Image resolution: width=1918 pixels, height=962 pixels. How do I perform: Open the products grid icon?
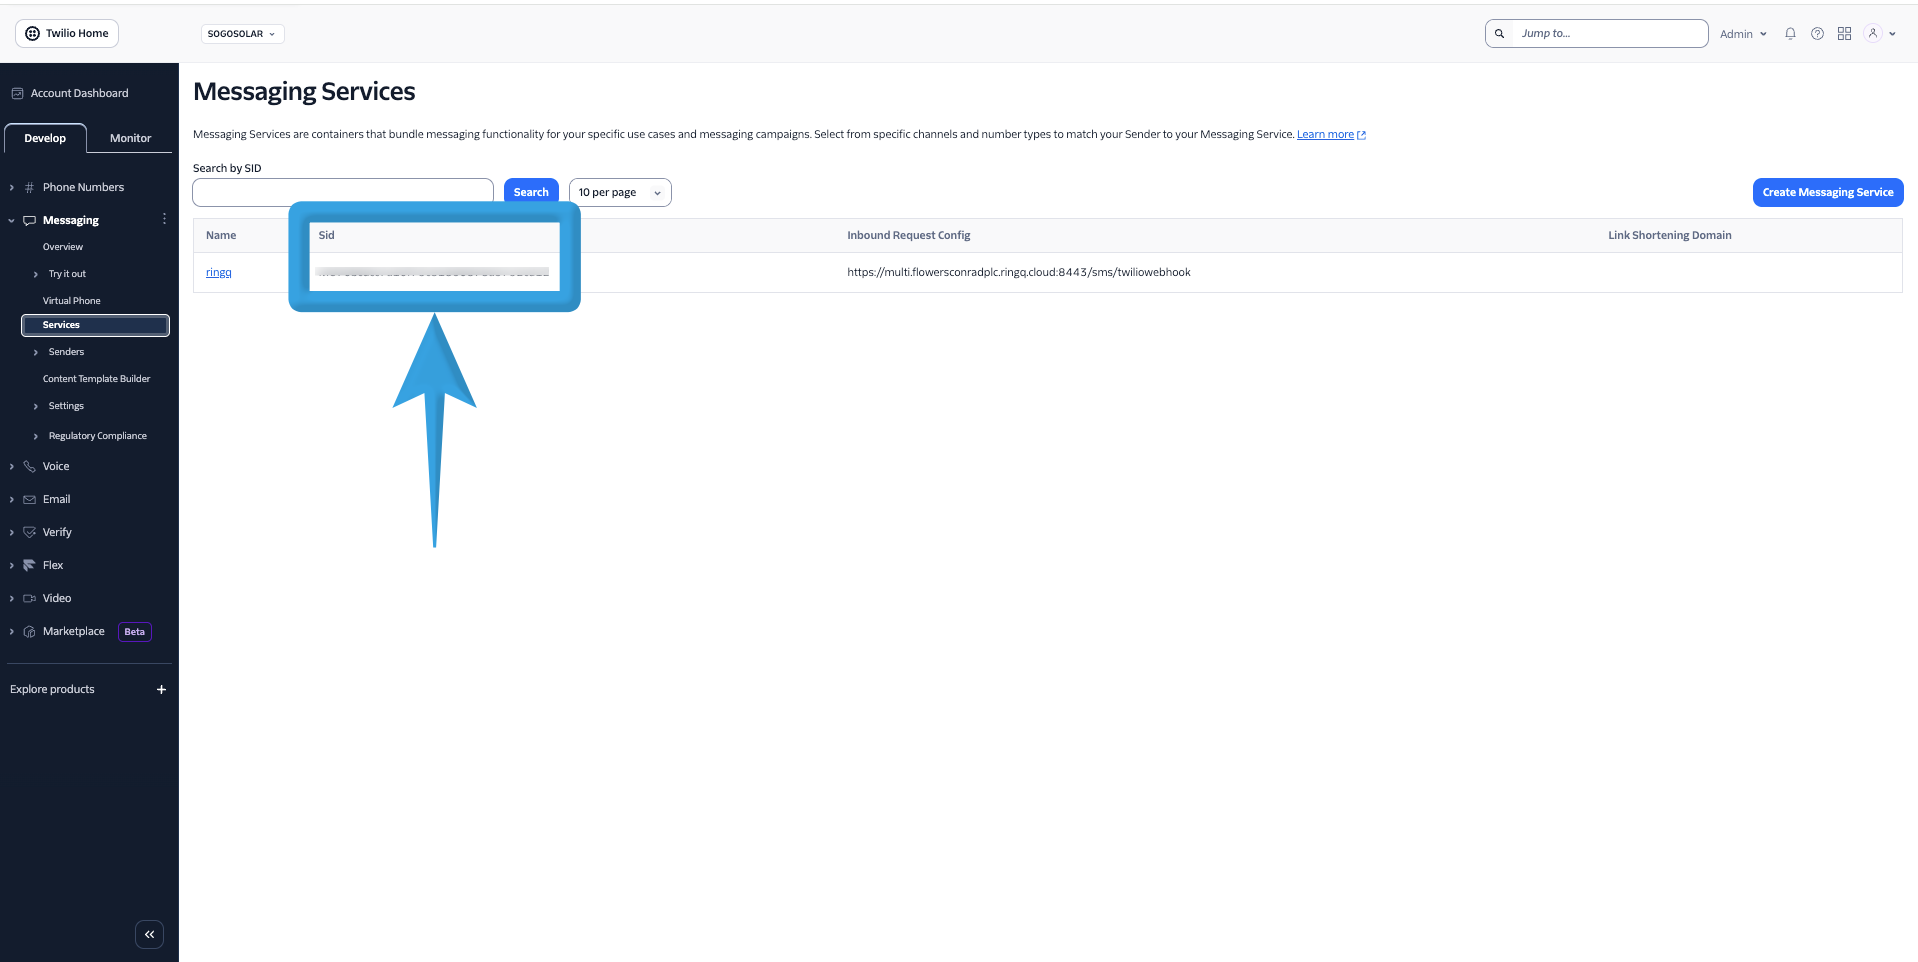click(x=1844, y=33)
